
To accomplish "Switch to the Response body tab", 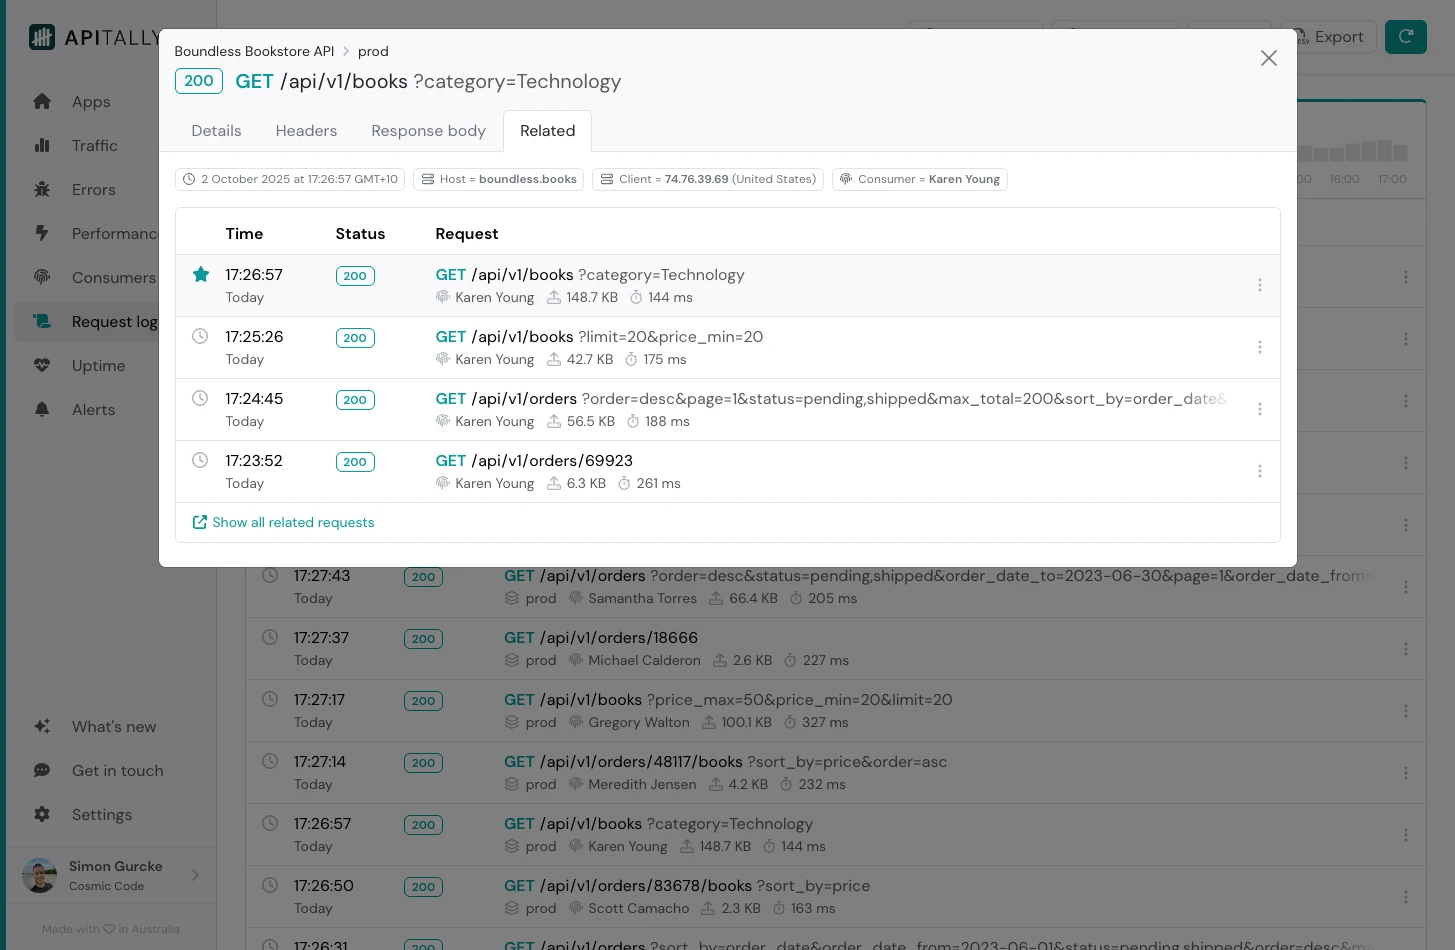I will pos(428,131).
